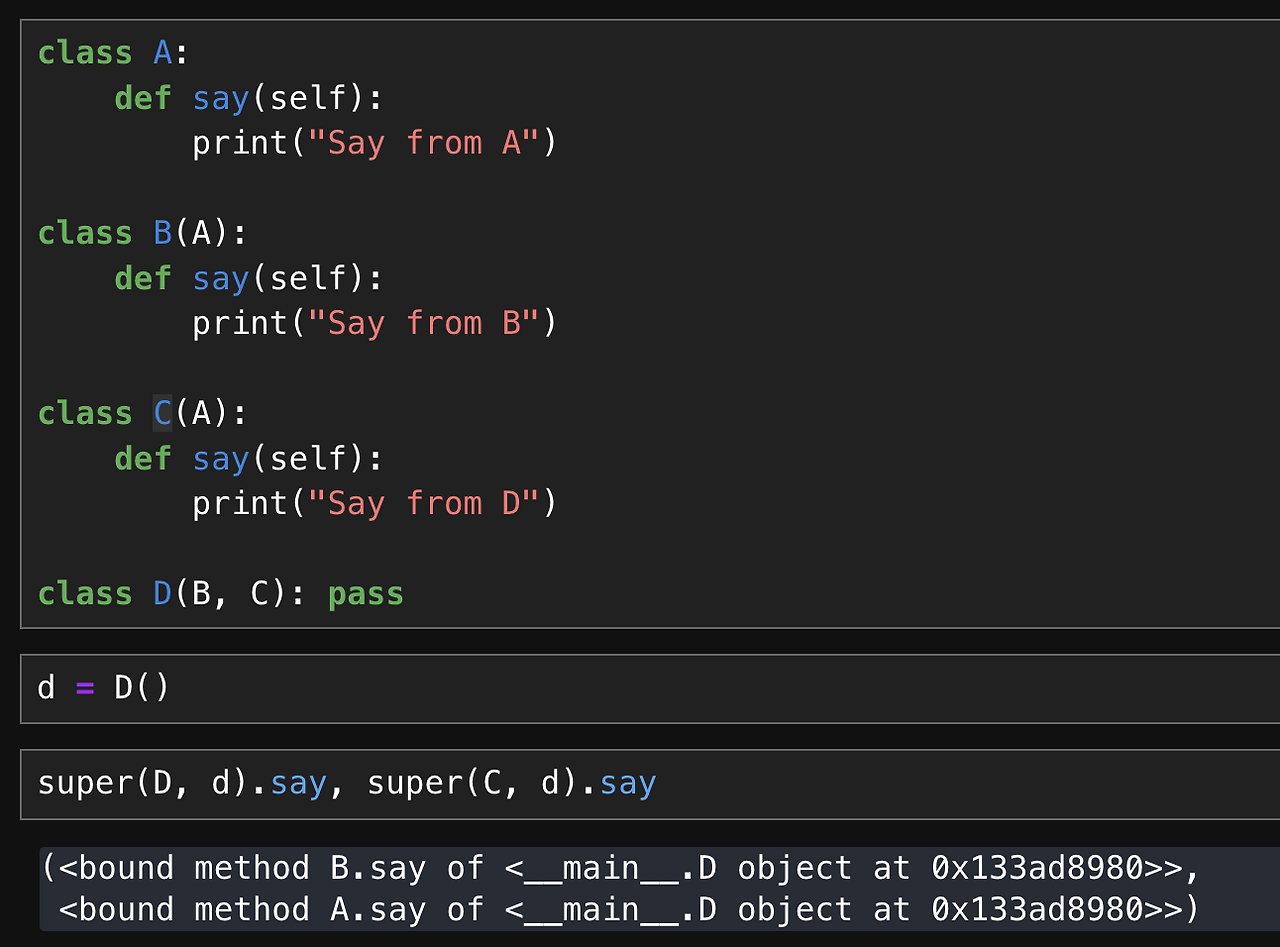
Task: Click the highlighted class name C
Action: point(161,412)
